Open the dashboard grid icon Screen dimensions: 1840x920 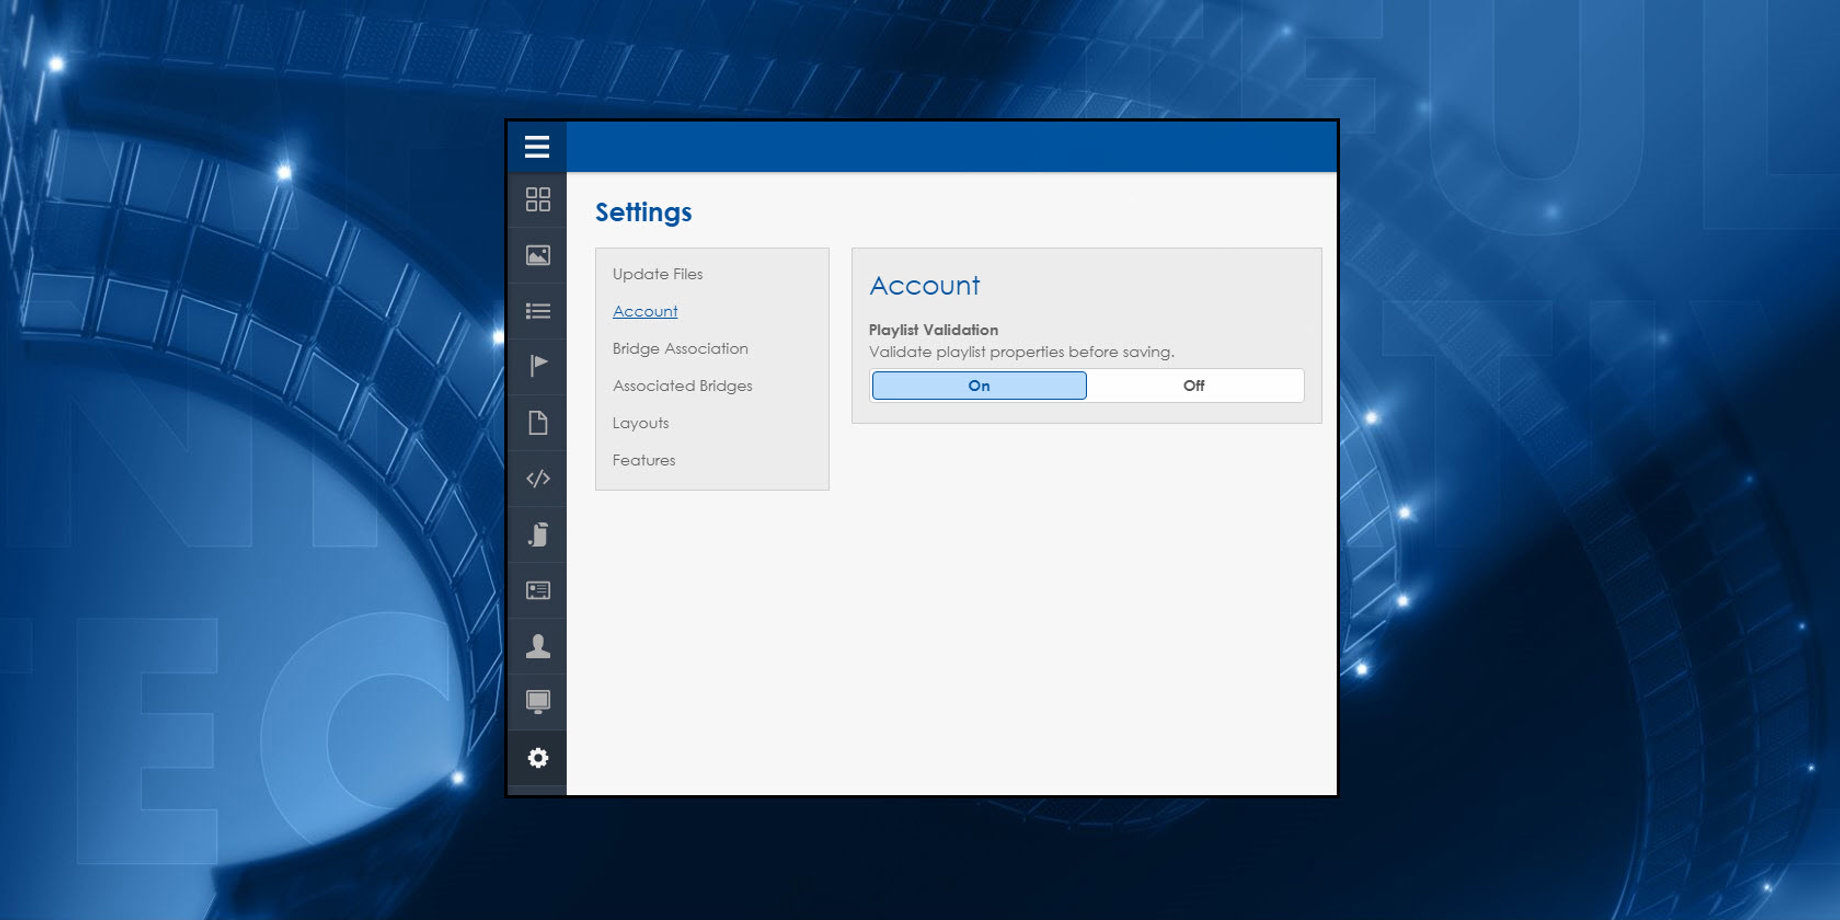[537, 200]
